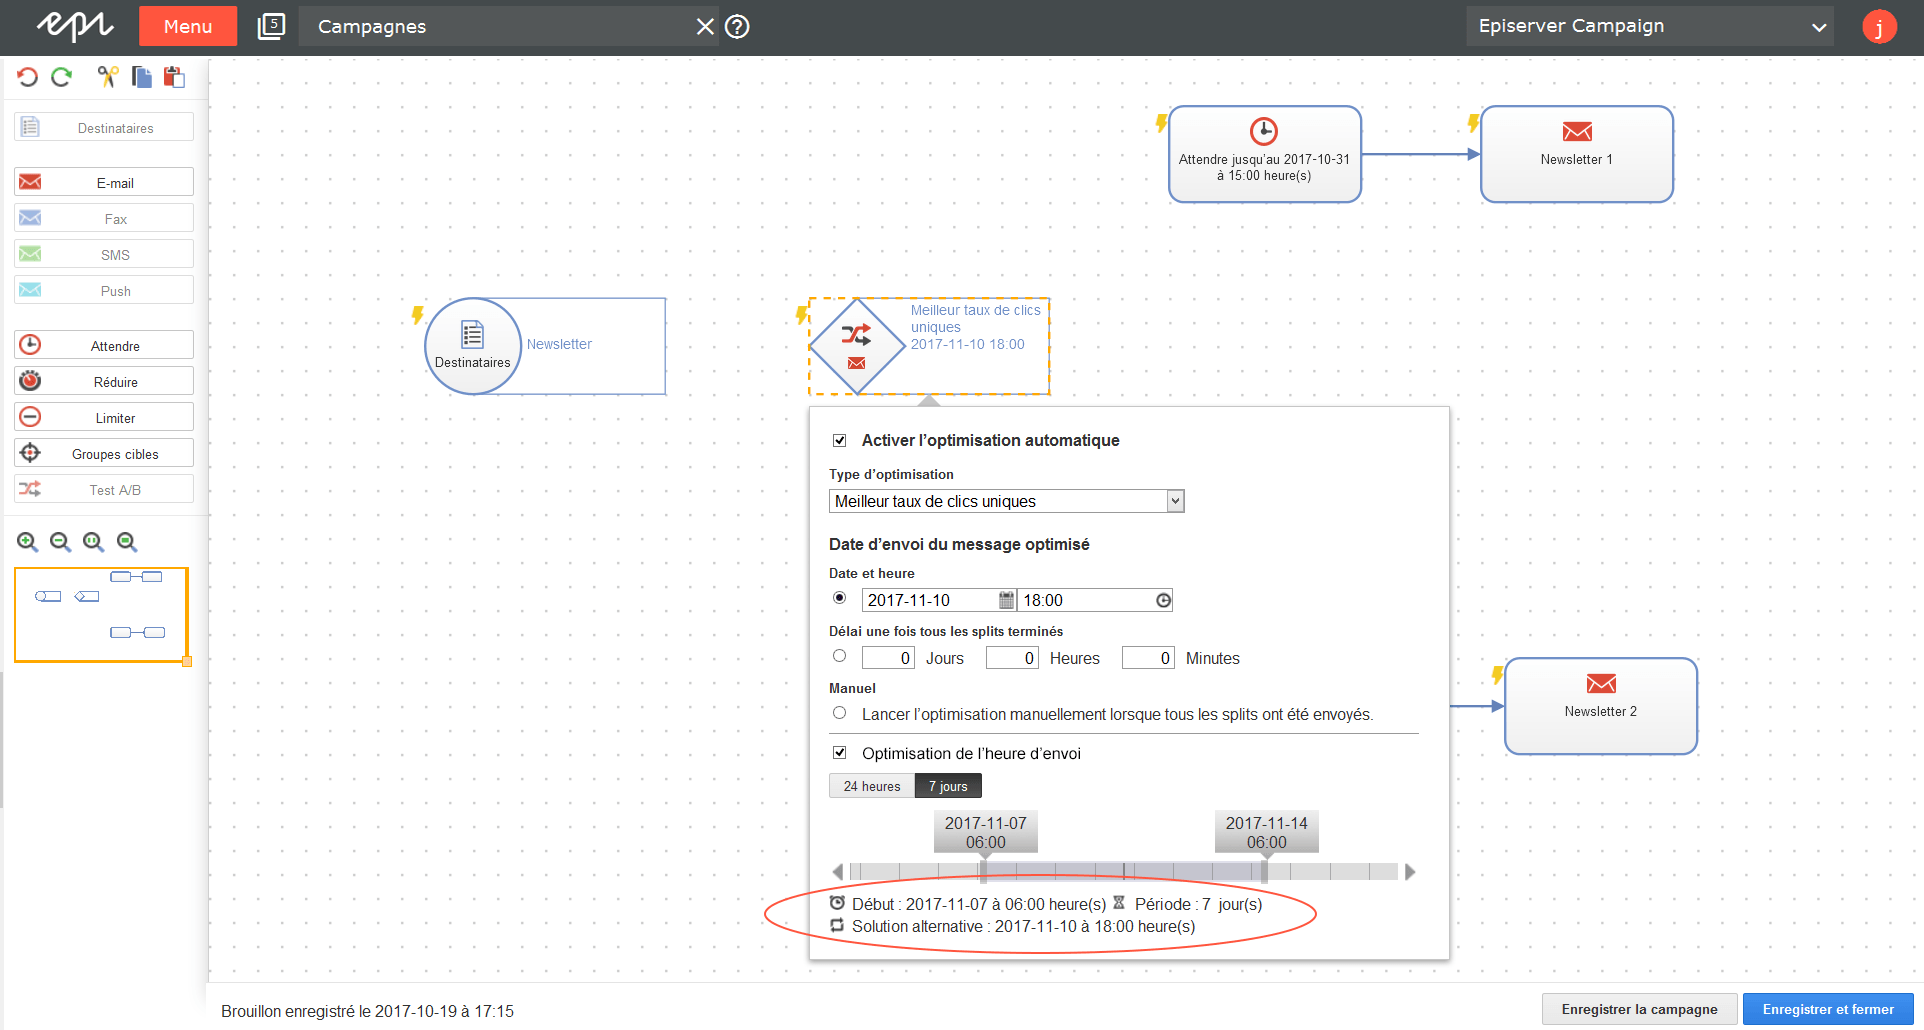Paste with the clipboard icon
Viewport: 1924px width, 1030px height.
point(175,77)
